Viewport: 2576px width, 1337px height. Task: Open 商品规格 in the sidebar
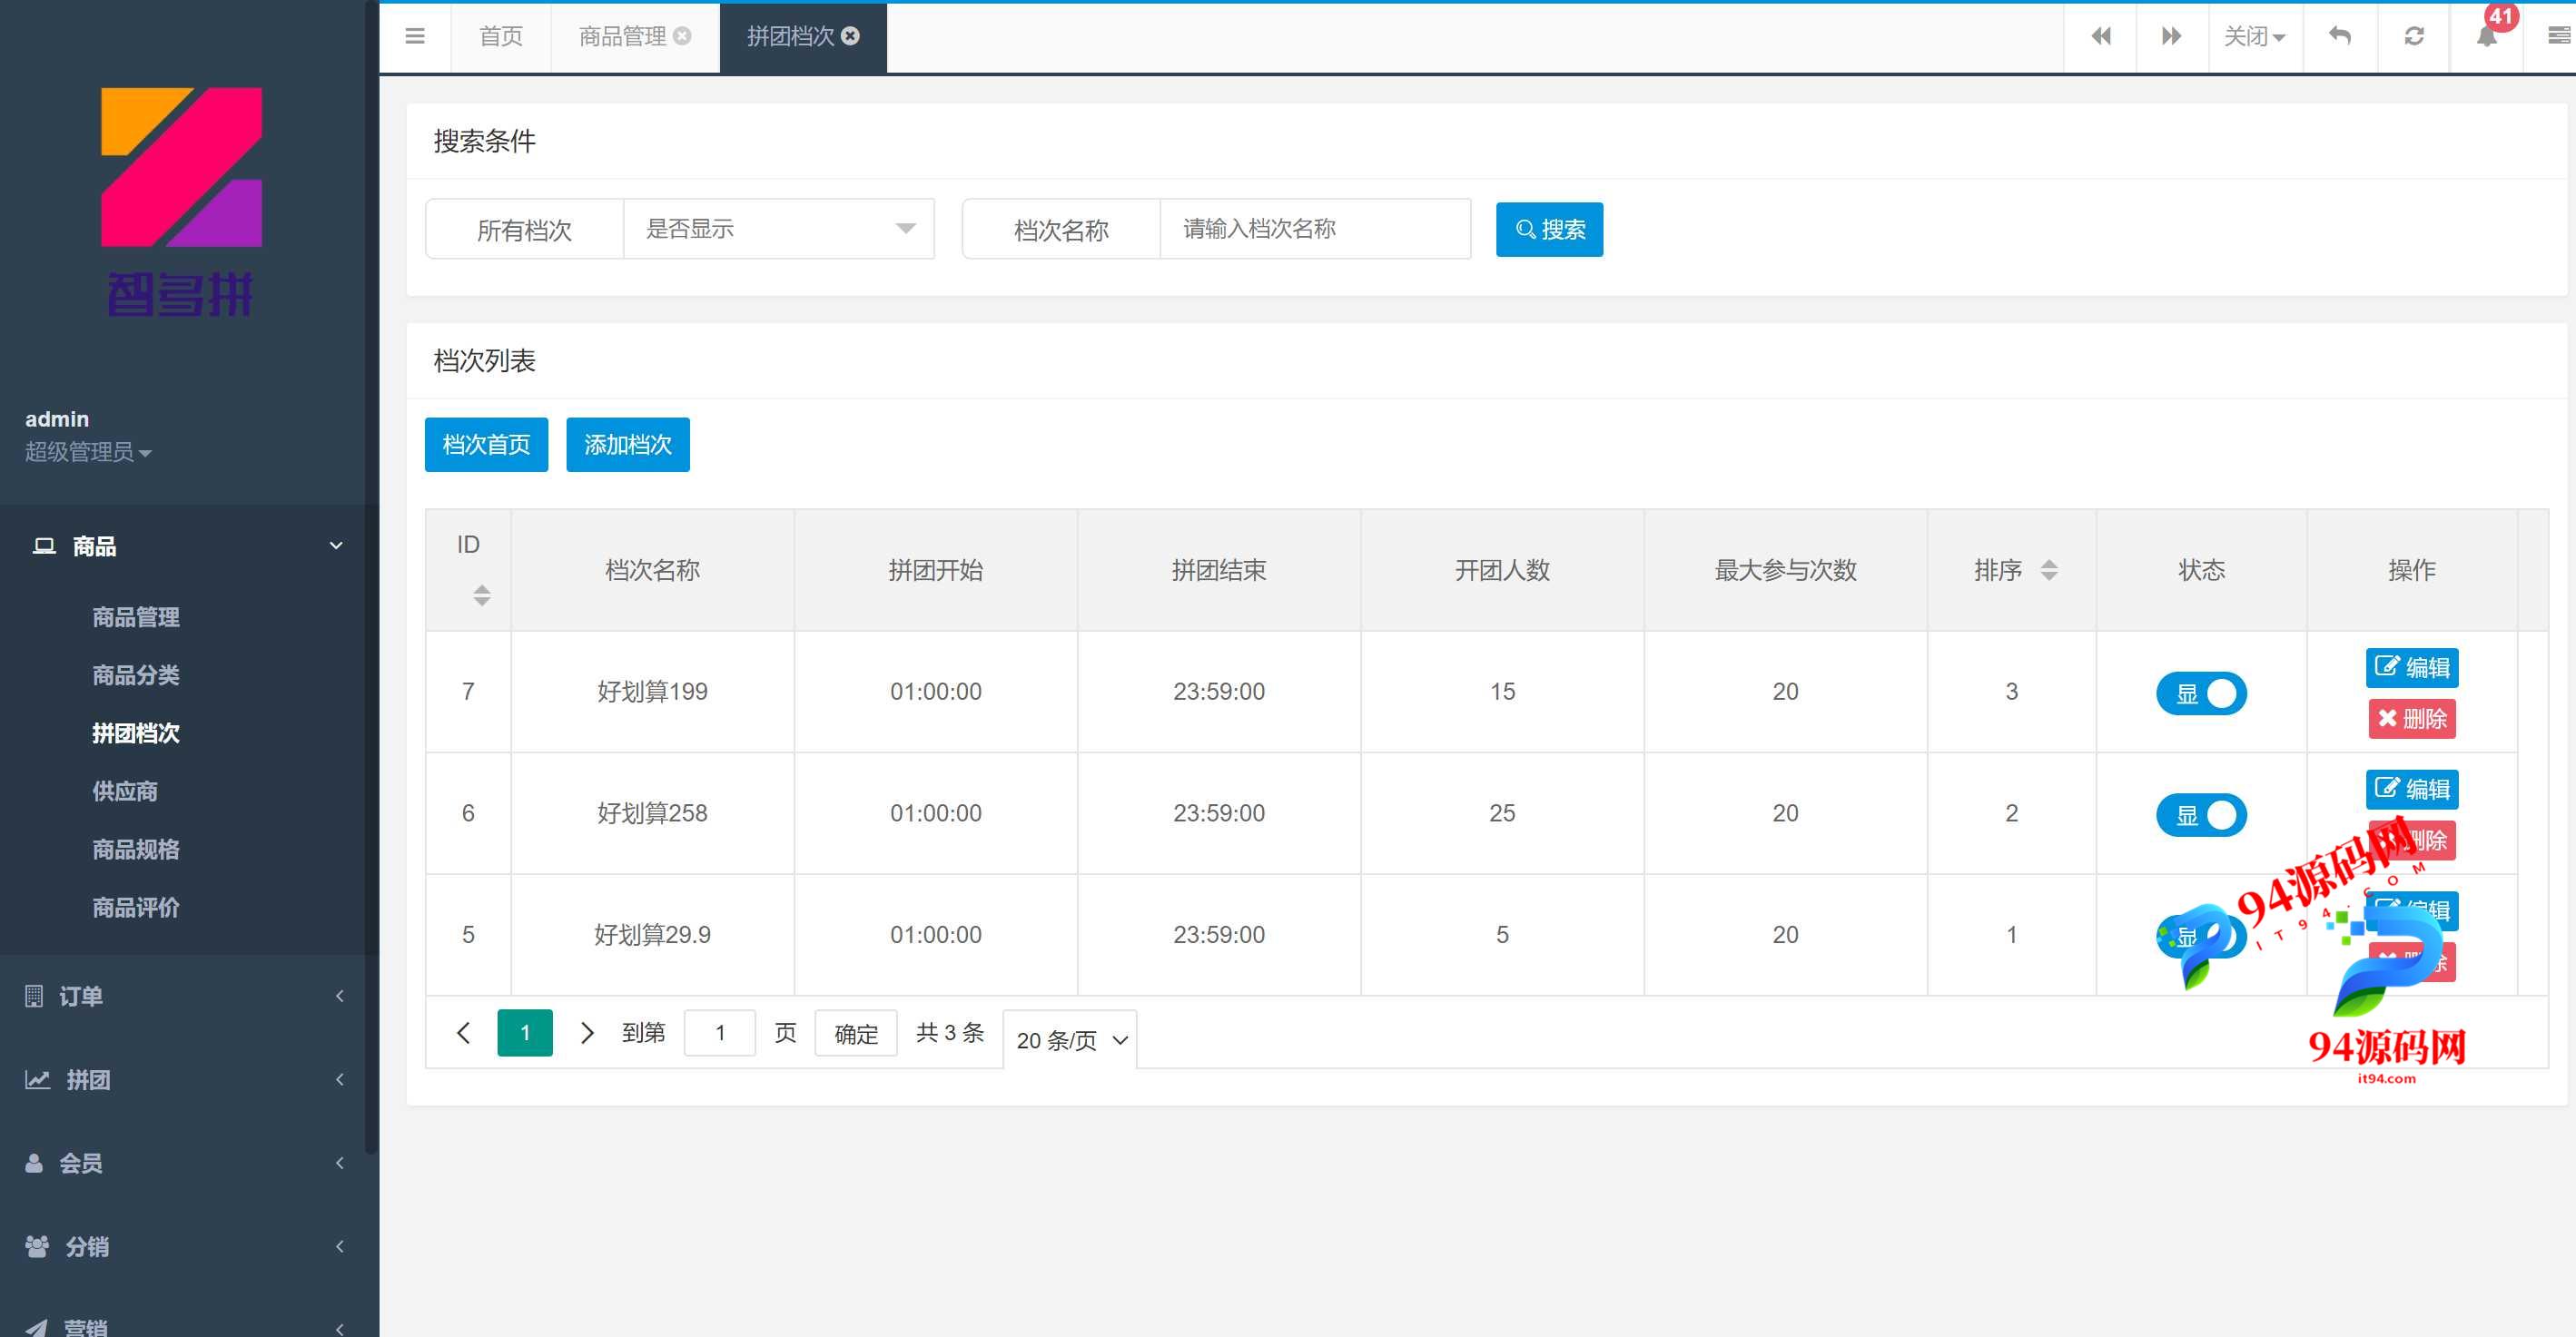coord(136,849)
